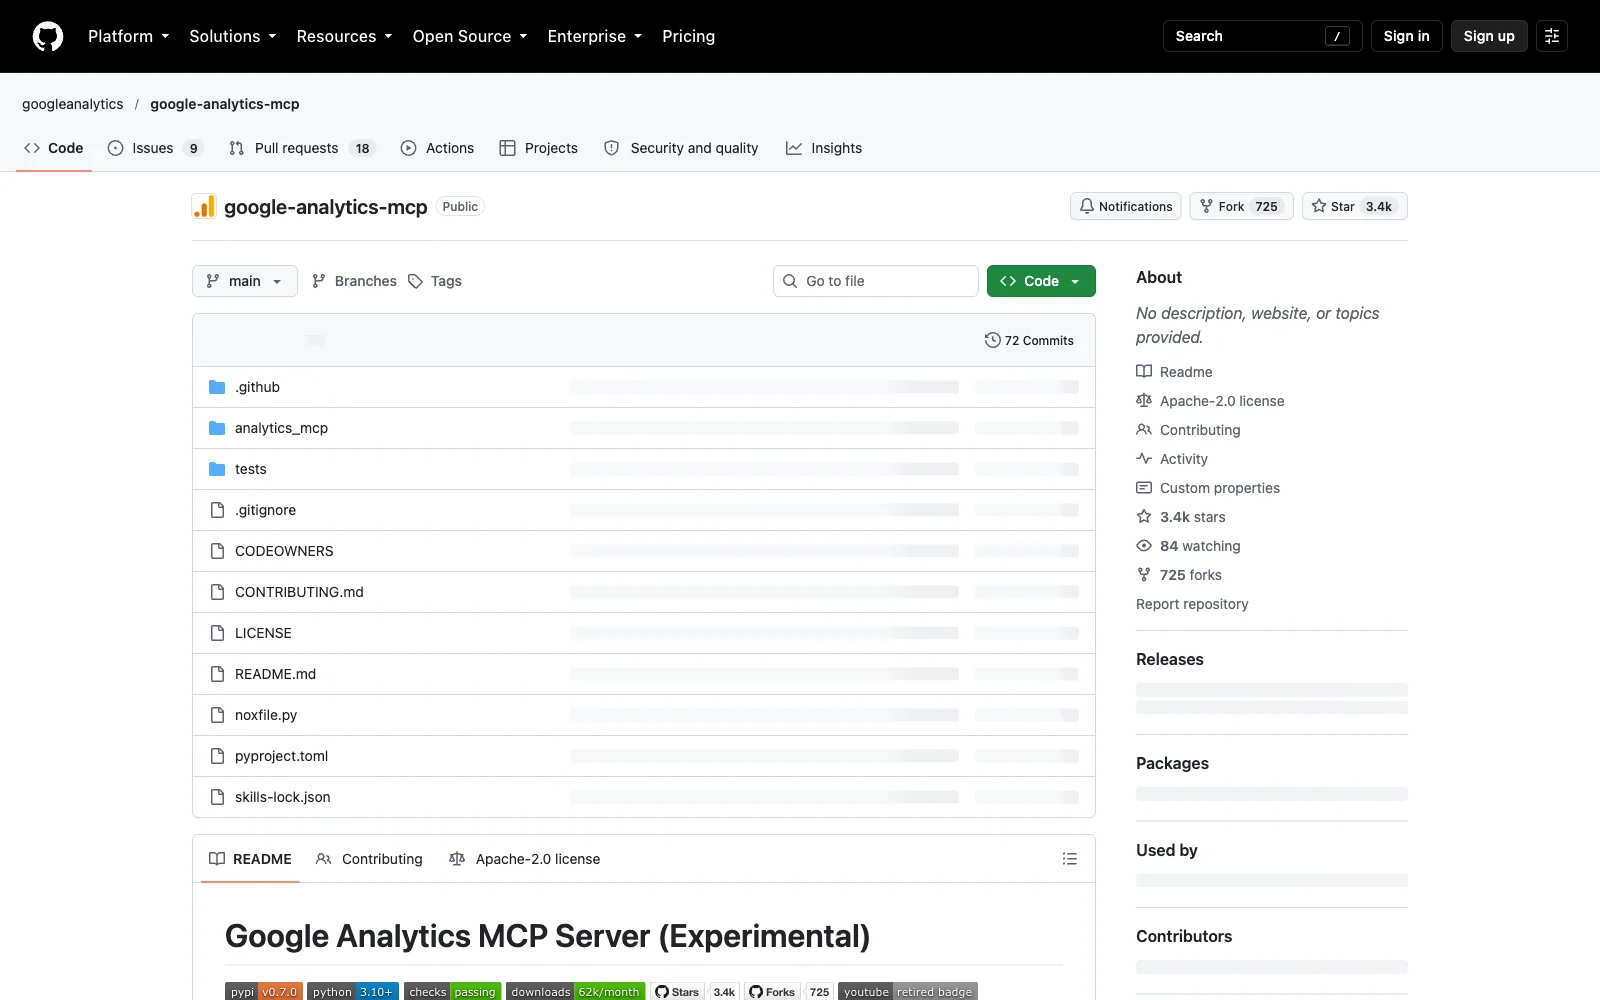Image resolution: width=1600 pixels, height=1000 pixels.
Task: Open the google-analytics-mcp breadcrumb link
Action: tap(225, 104)
